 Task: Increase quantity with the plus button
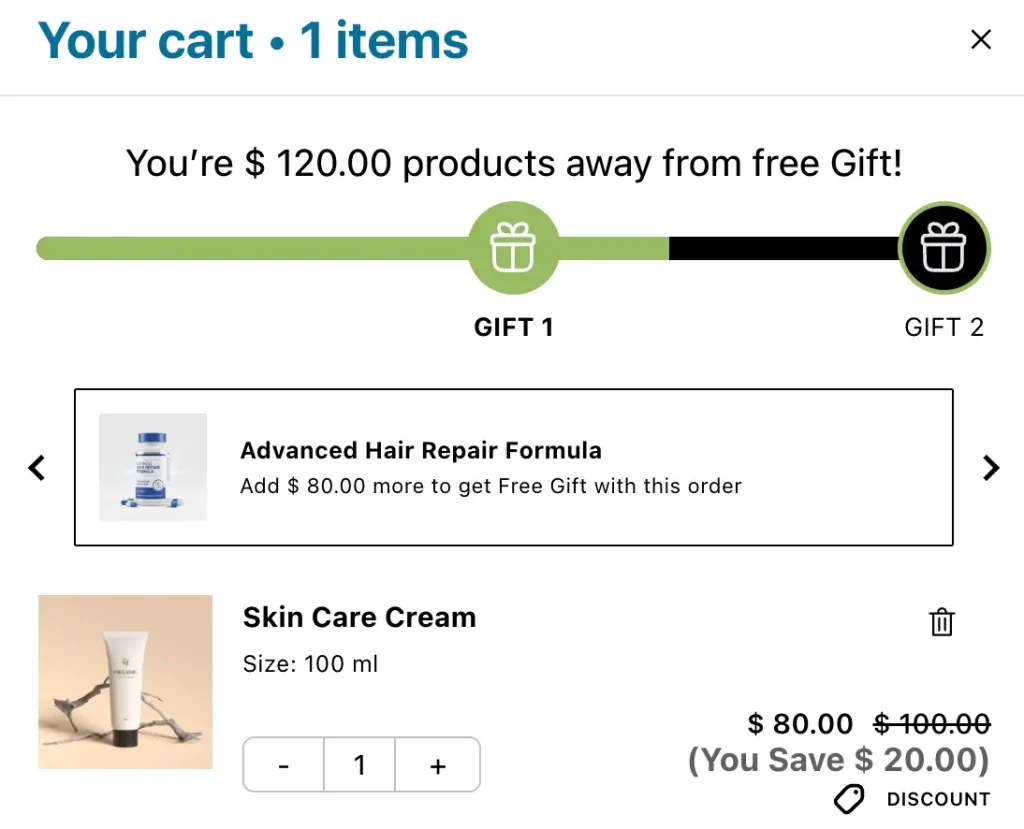[x=437, y=765]
